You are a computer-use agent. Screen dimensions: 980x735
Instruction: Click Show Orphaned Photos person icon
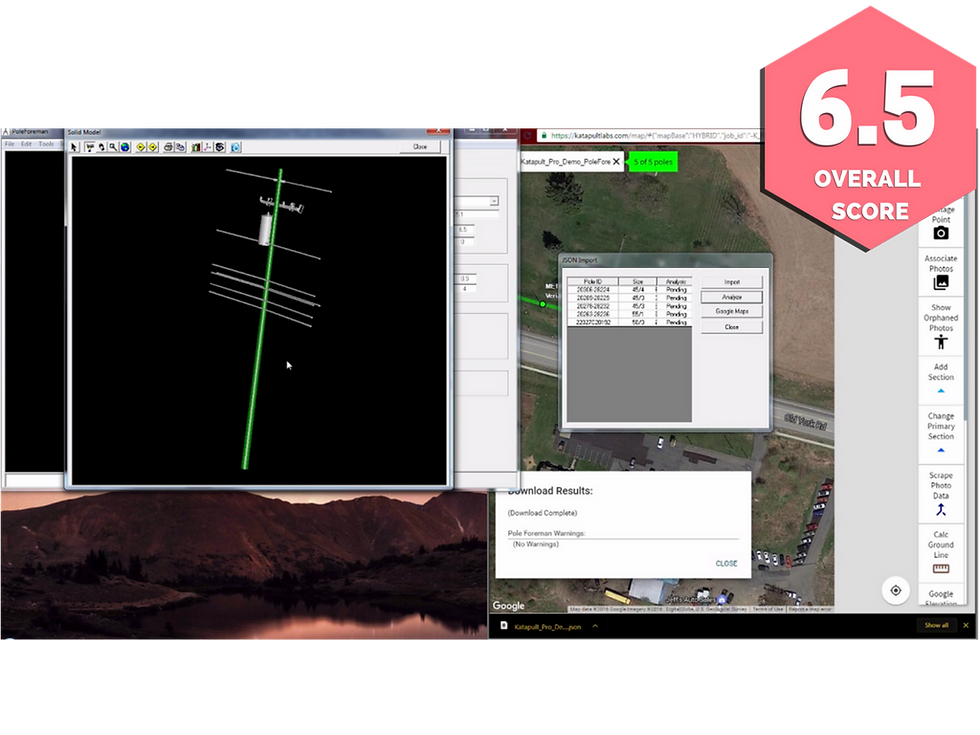[x=941, y=342]
